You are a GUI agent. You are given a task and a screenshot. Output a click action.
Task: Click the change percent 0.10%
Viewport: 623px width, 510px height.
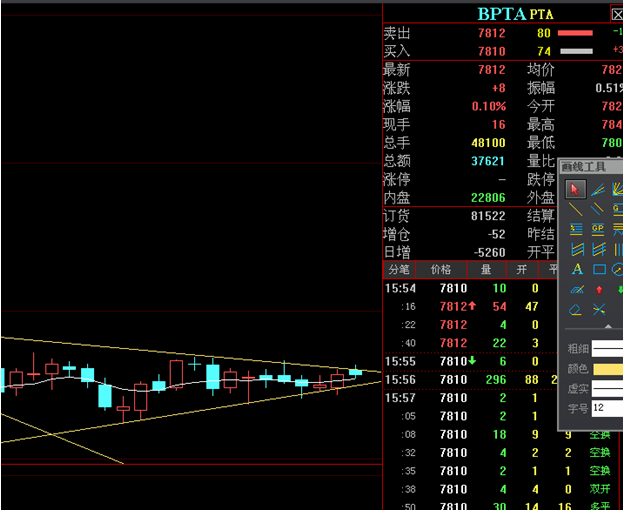point(489,106)
